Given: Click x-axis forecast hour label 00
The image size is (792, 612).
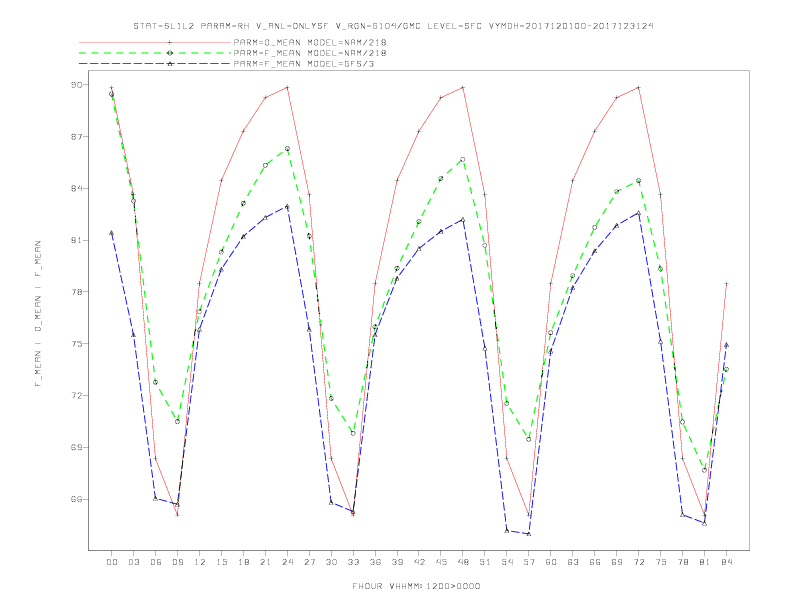Looking at the screenshot, I should click(x=112, y=562).
